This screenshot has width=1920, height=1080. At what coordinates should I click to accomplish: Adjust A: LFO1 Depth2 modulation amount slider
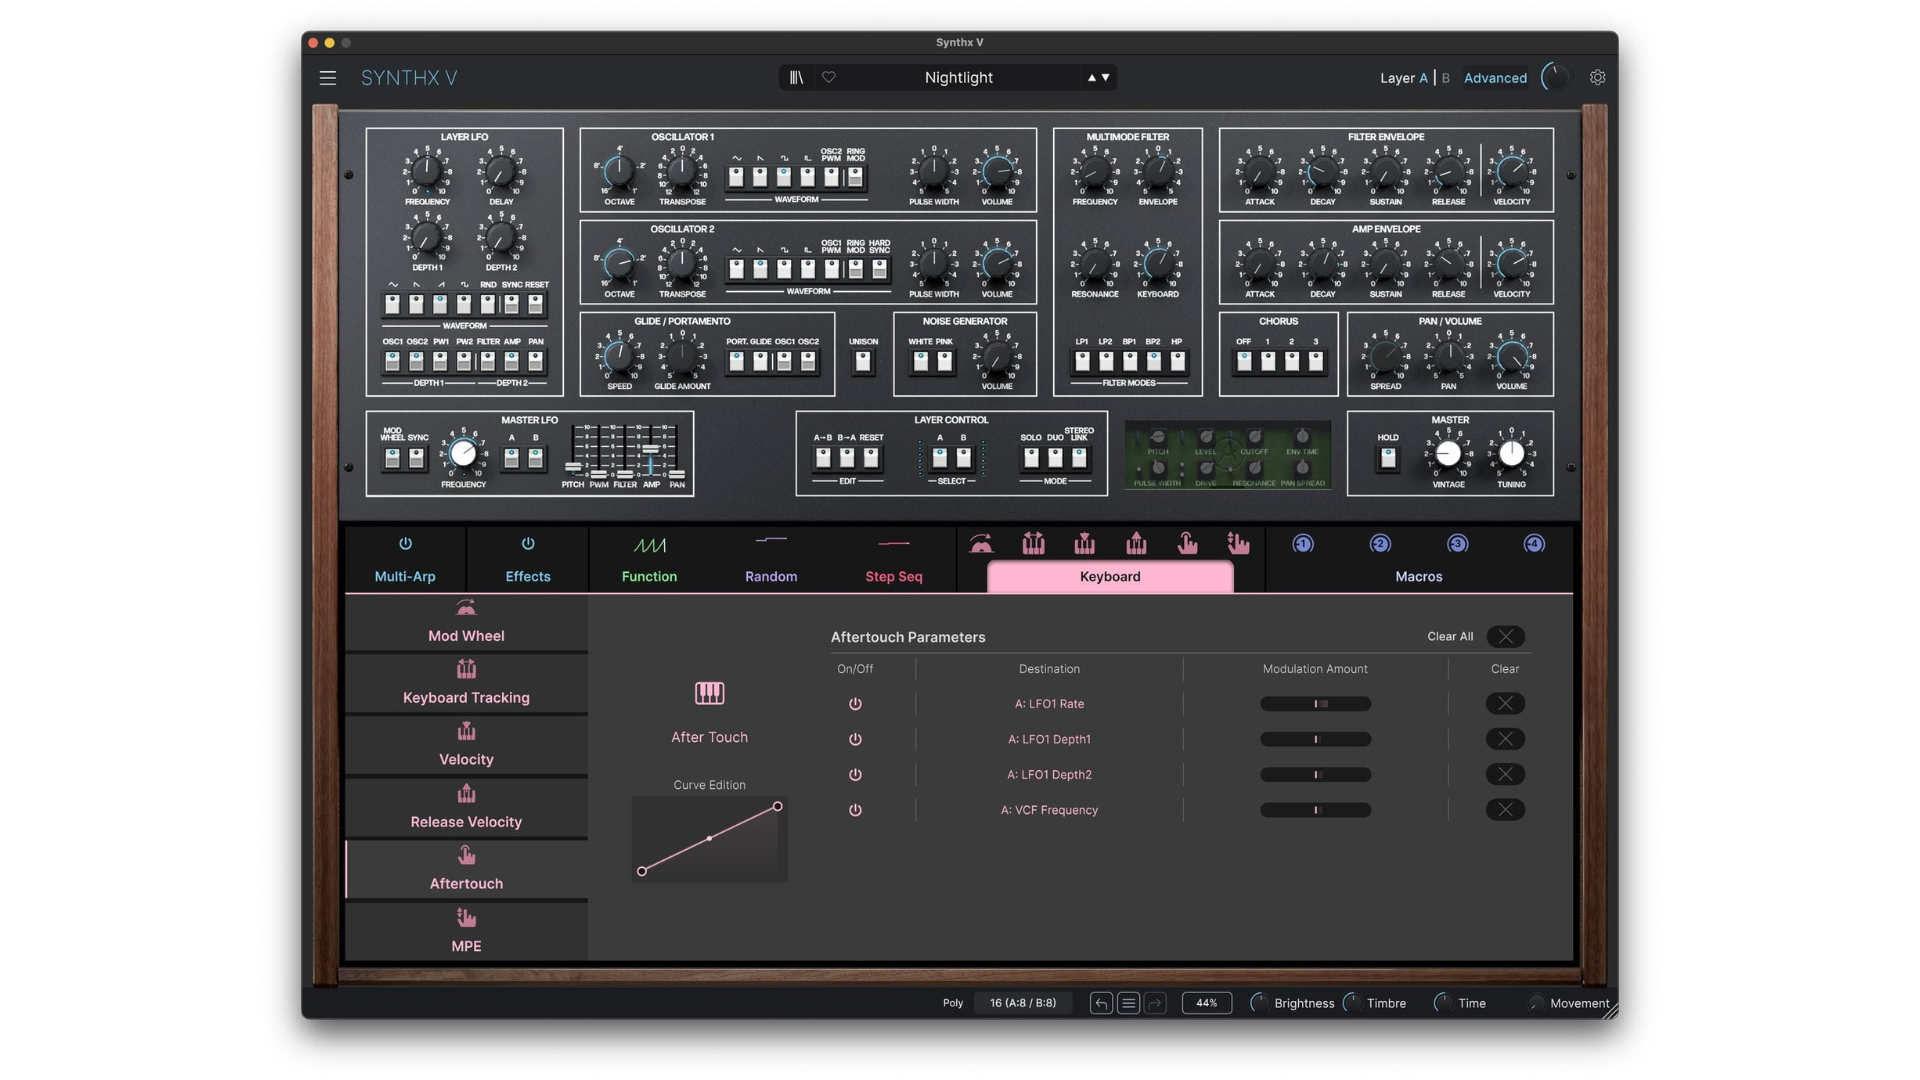(1315, 775)
